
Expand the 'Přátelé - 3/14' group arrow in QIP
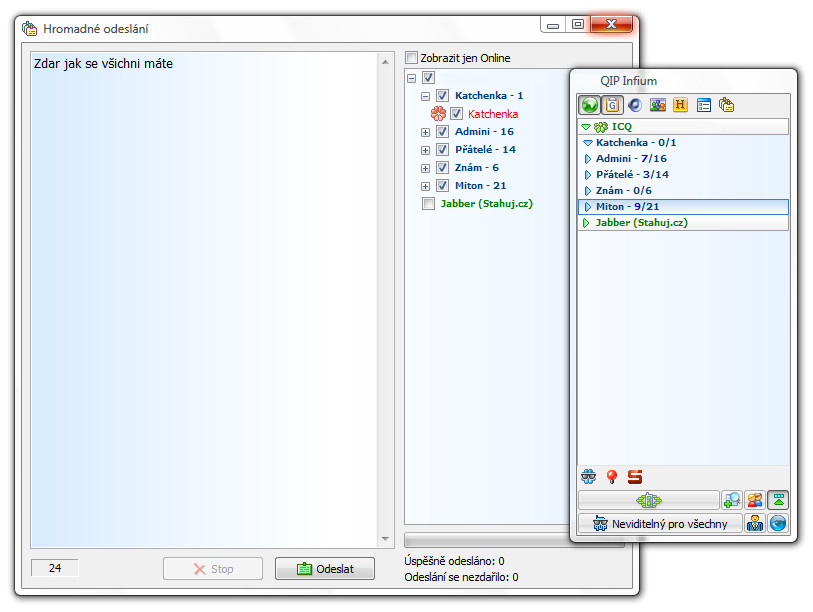pos(588,175)
